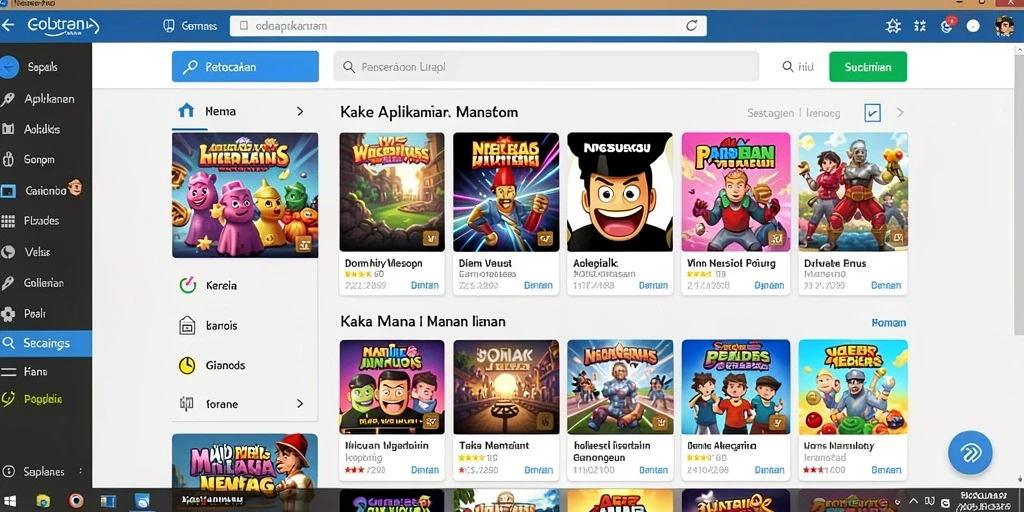The height and width of the screenshot is (512, 1024).
Task: Open the settings gear icon at top right
Action: coord(893,26)
